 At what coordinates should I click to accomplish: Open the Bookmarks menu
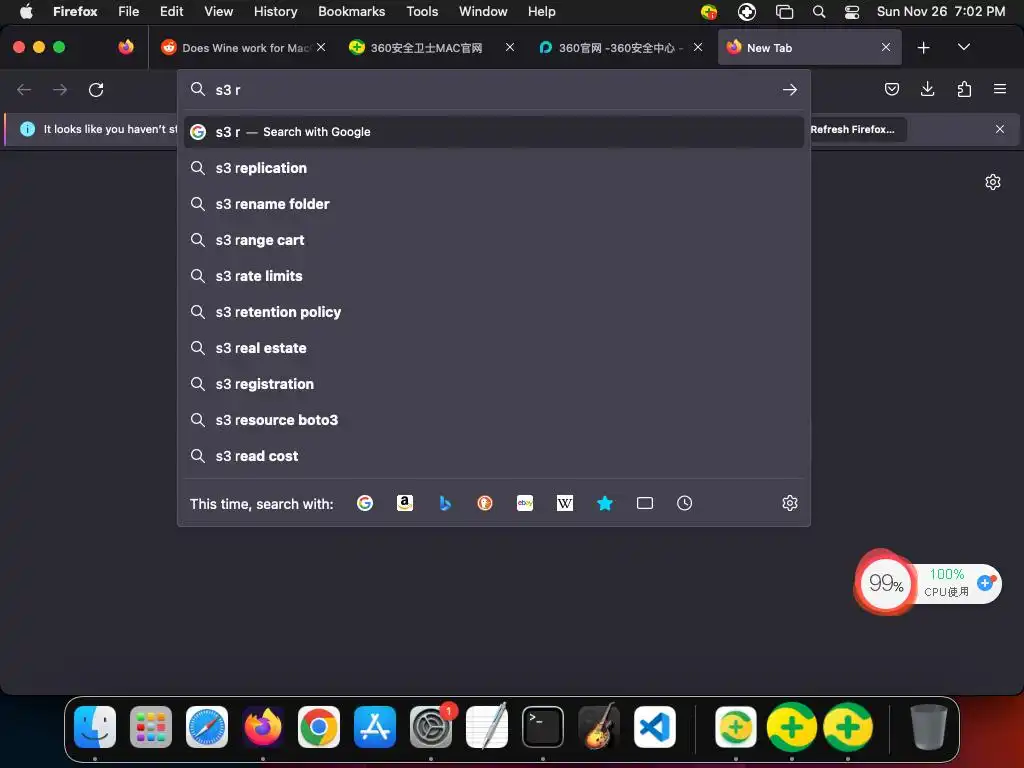(x=351, y=12)
